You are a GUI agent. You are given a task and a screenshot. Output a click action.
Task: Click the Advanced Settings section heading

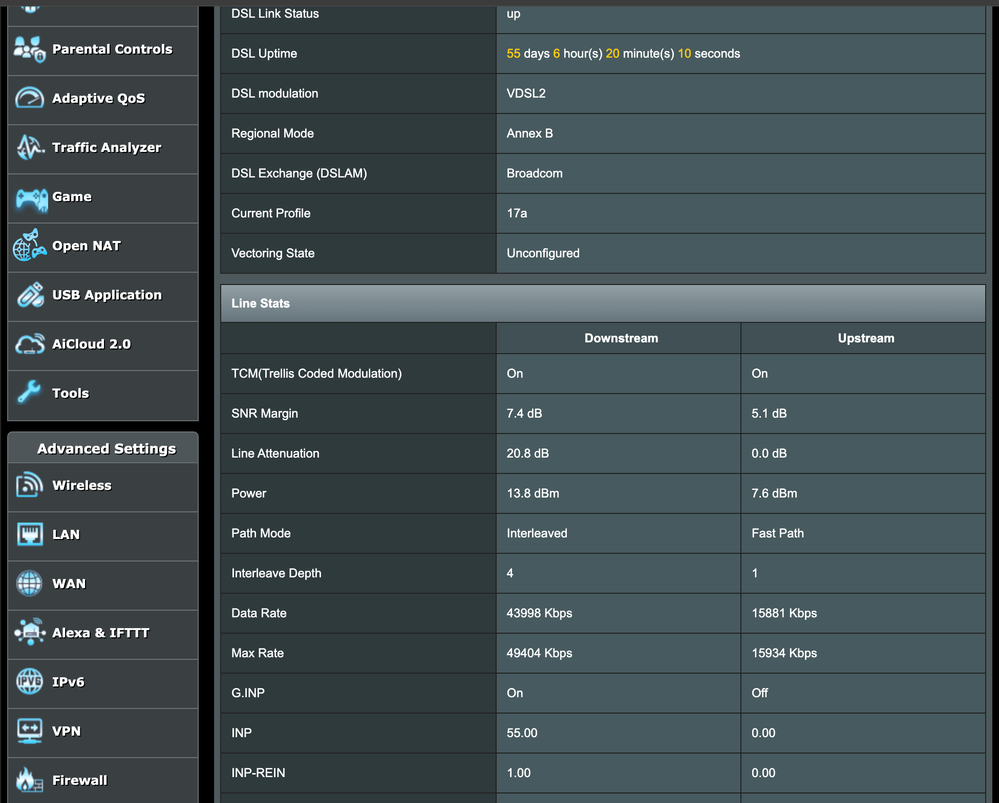click(106, 449)
